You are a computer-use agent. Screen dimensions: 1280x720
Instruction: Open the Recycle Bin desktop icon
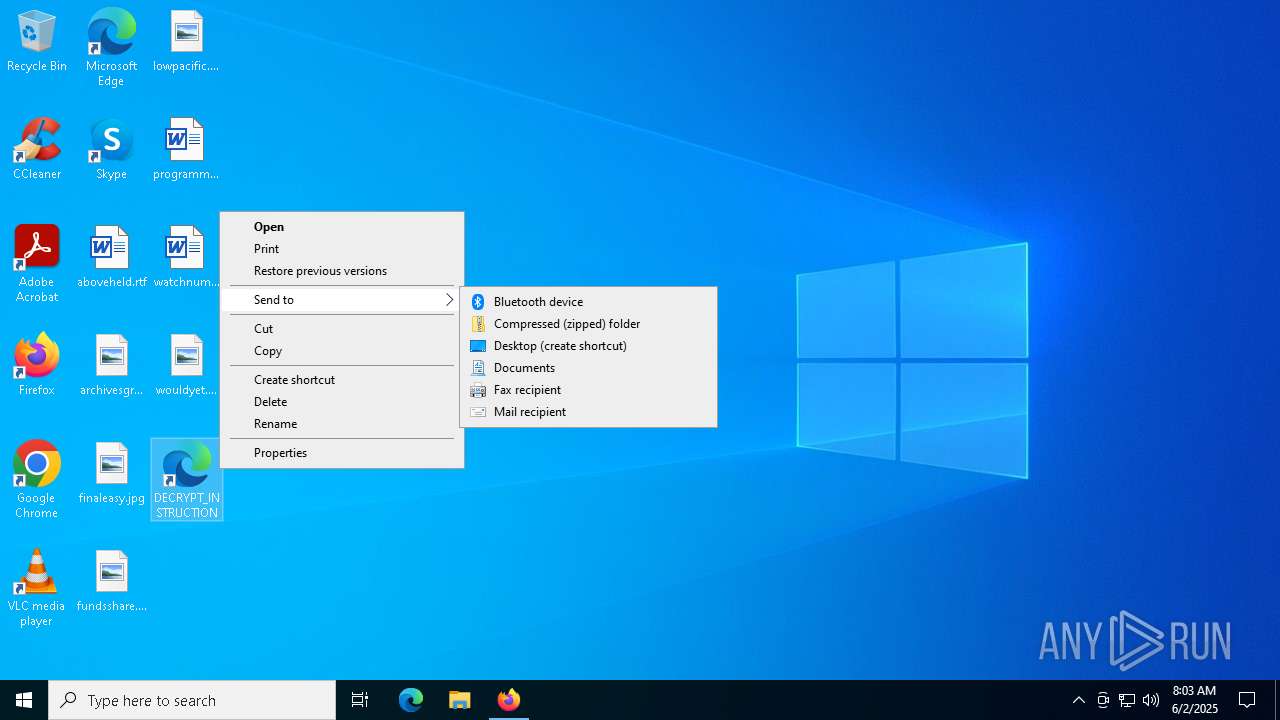pos(37,42)
